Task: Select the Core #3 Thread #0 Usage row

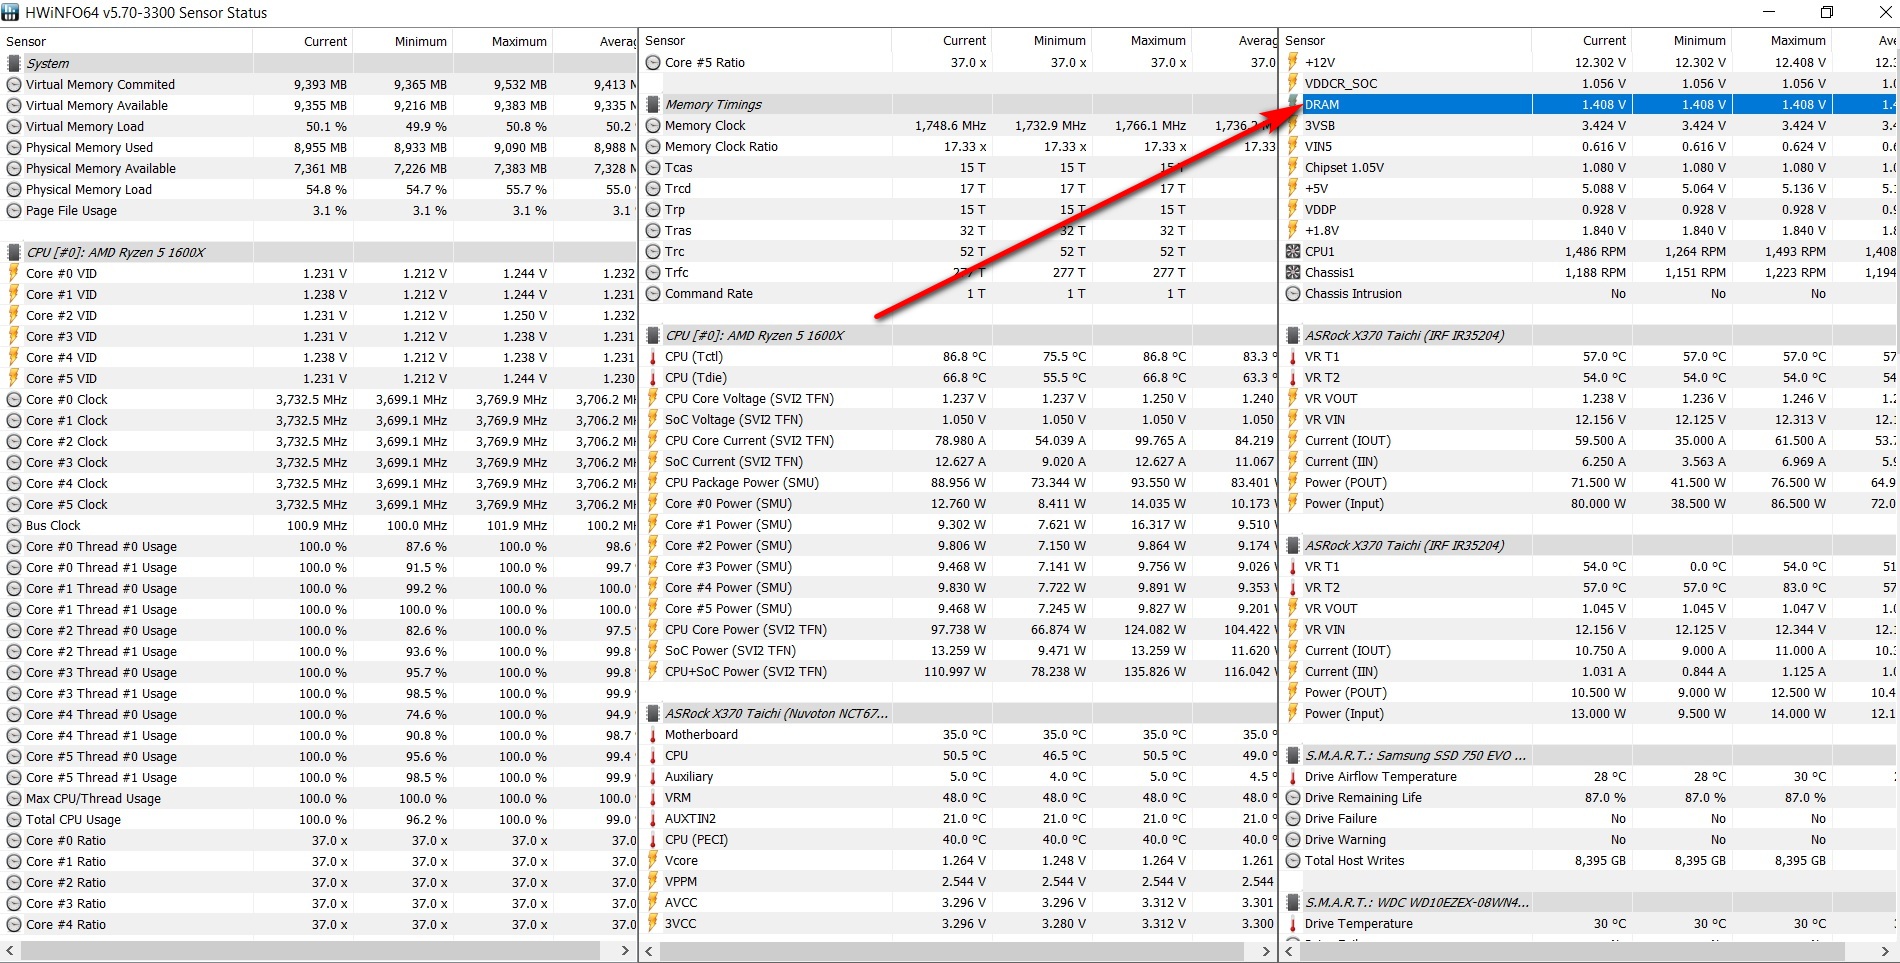Action: tap(320, 673)
